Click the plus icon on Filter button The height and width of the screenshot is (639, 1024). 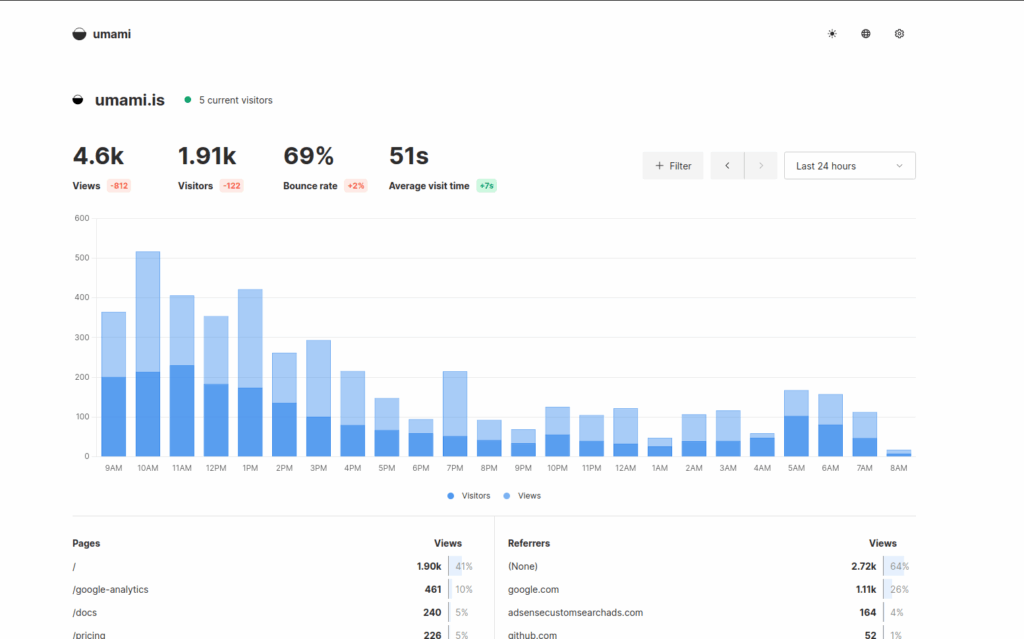[x=659, y=166]
